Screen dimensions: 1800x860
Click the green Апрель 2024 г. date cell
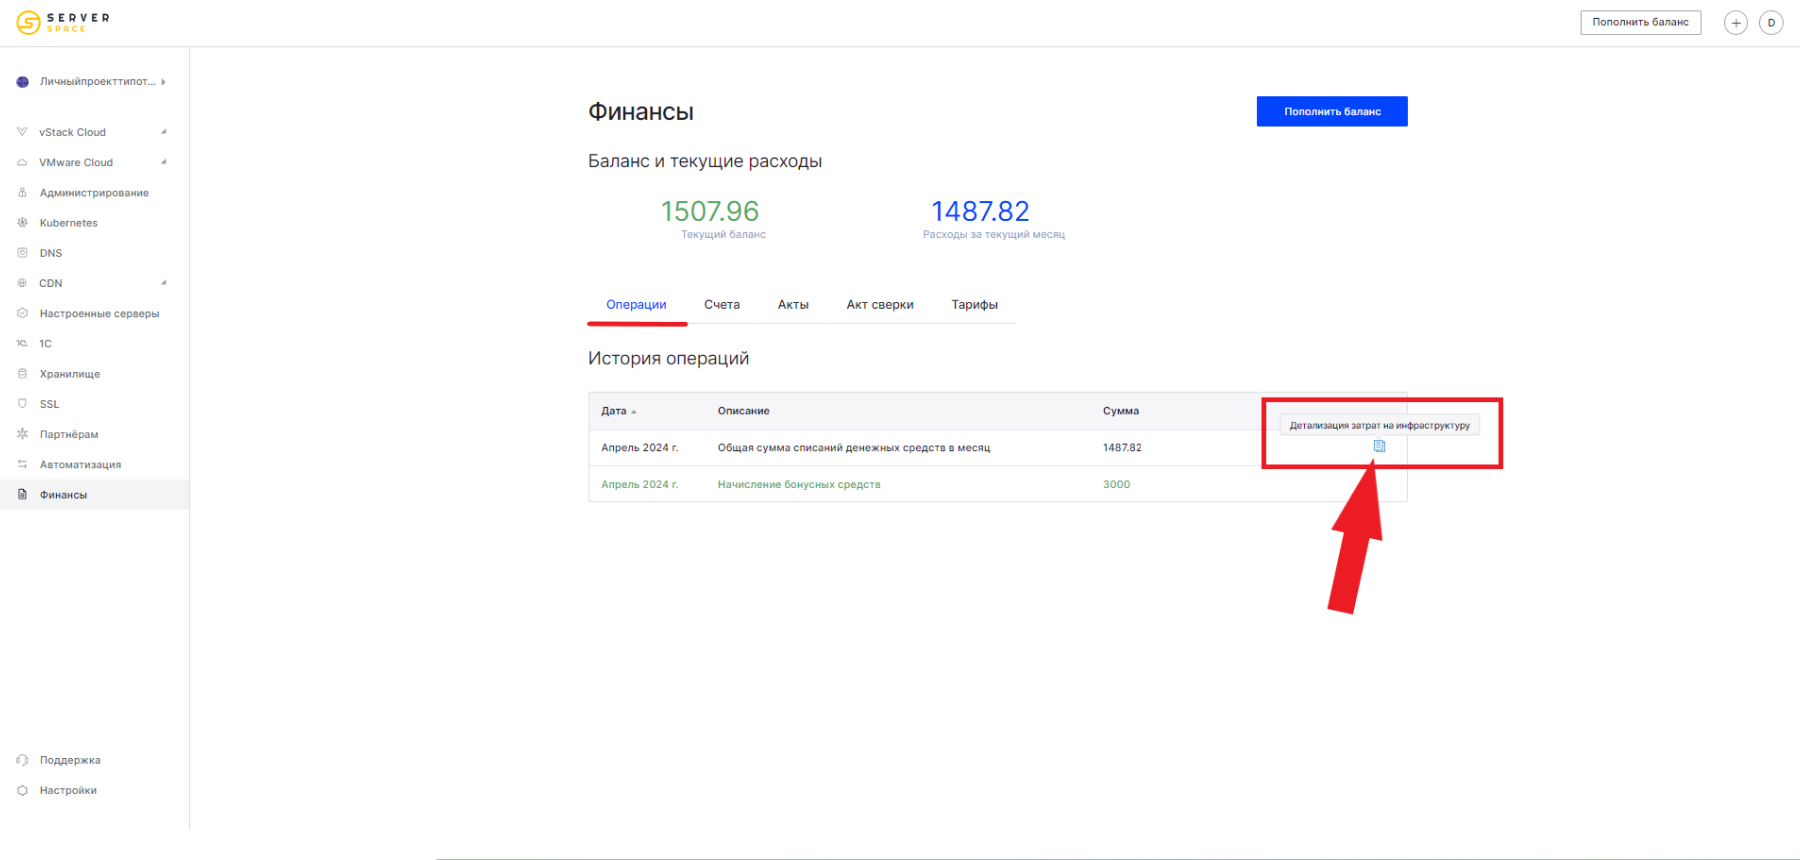pyautogui.click(x=639, y=484)
